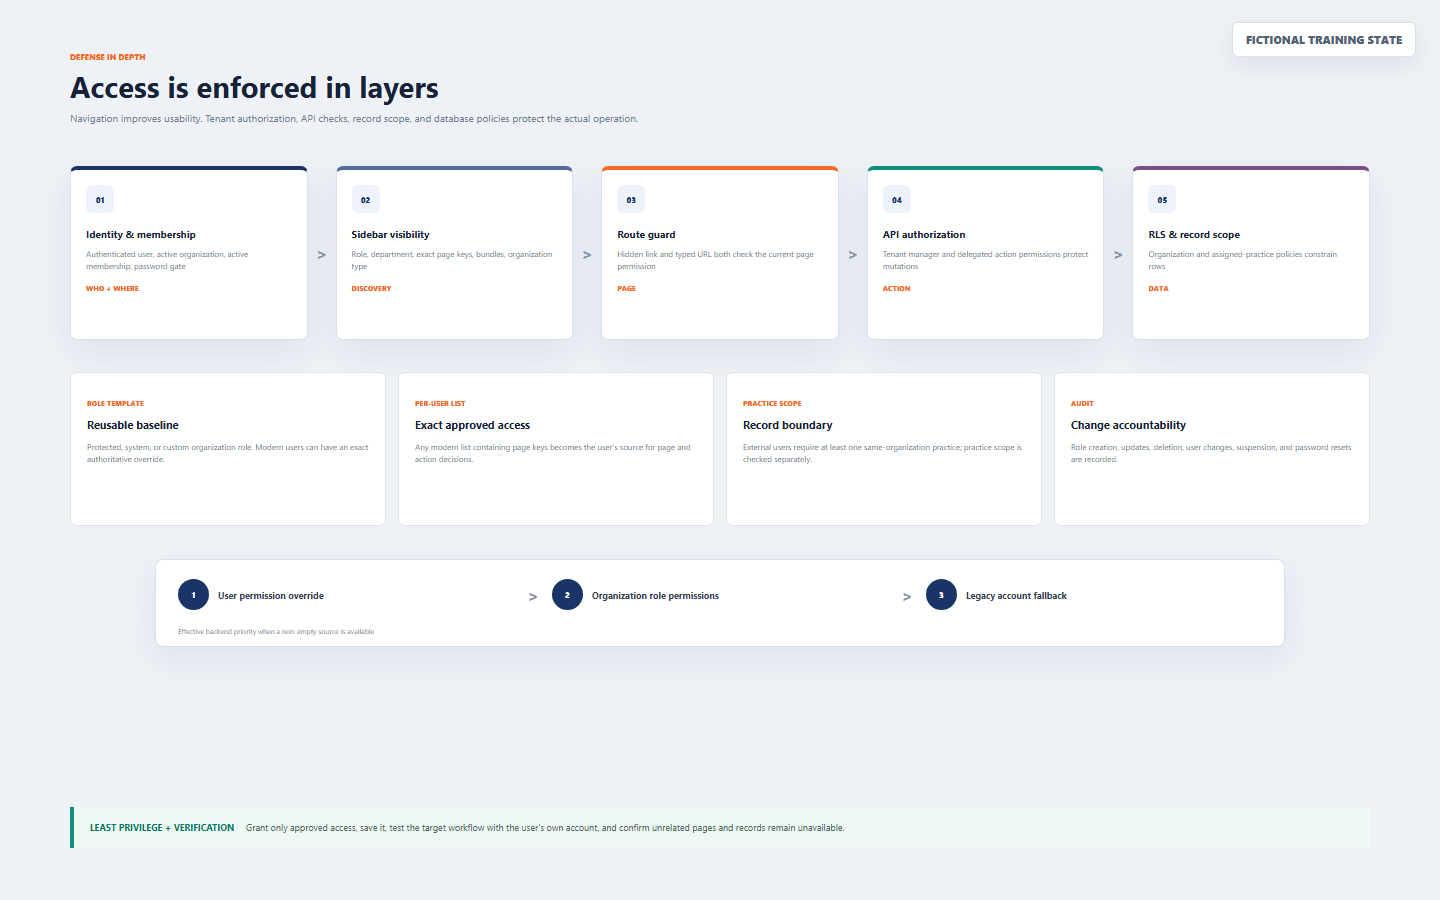Click the 'DEFENSE IN DEPTH' eyebrow label
The width and height of the screenshot is (1440, 900).
108,57
